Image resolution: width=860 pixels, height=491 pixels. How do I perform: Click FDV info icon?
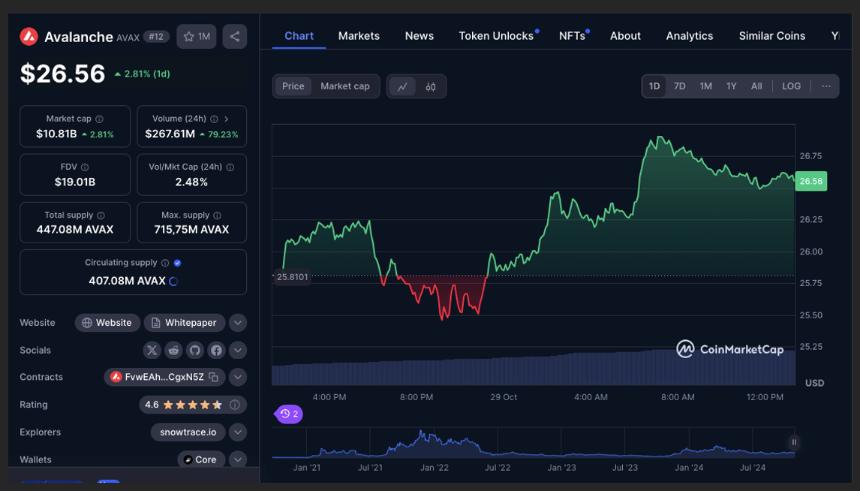[x=85, y=167]
